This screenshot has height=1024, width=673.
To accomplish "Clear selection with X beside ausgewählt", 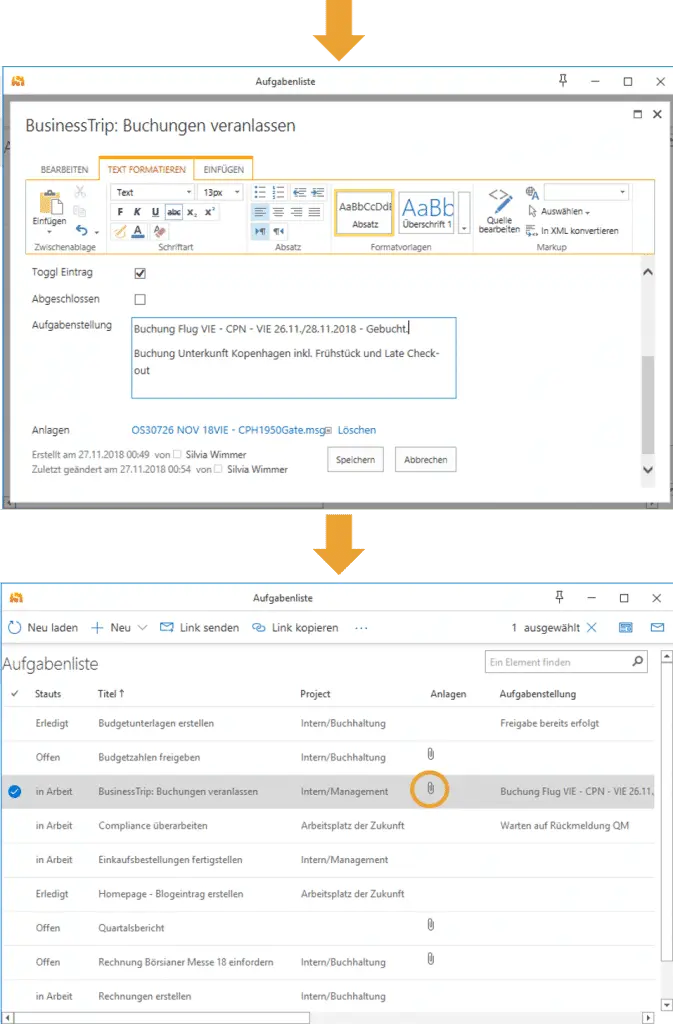I will (x=591, y=628).
